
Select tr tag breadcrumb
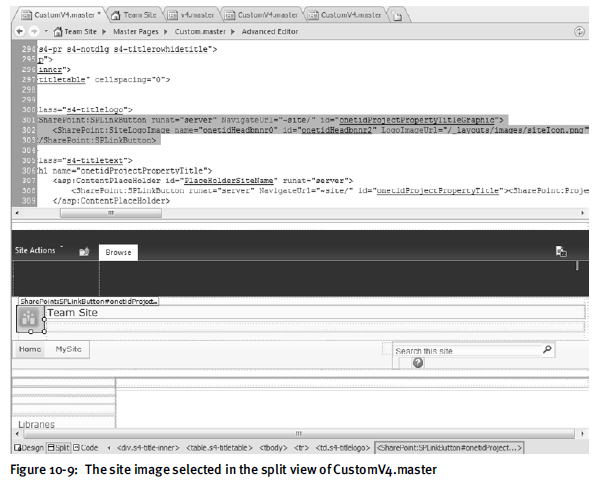[302, 448]
